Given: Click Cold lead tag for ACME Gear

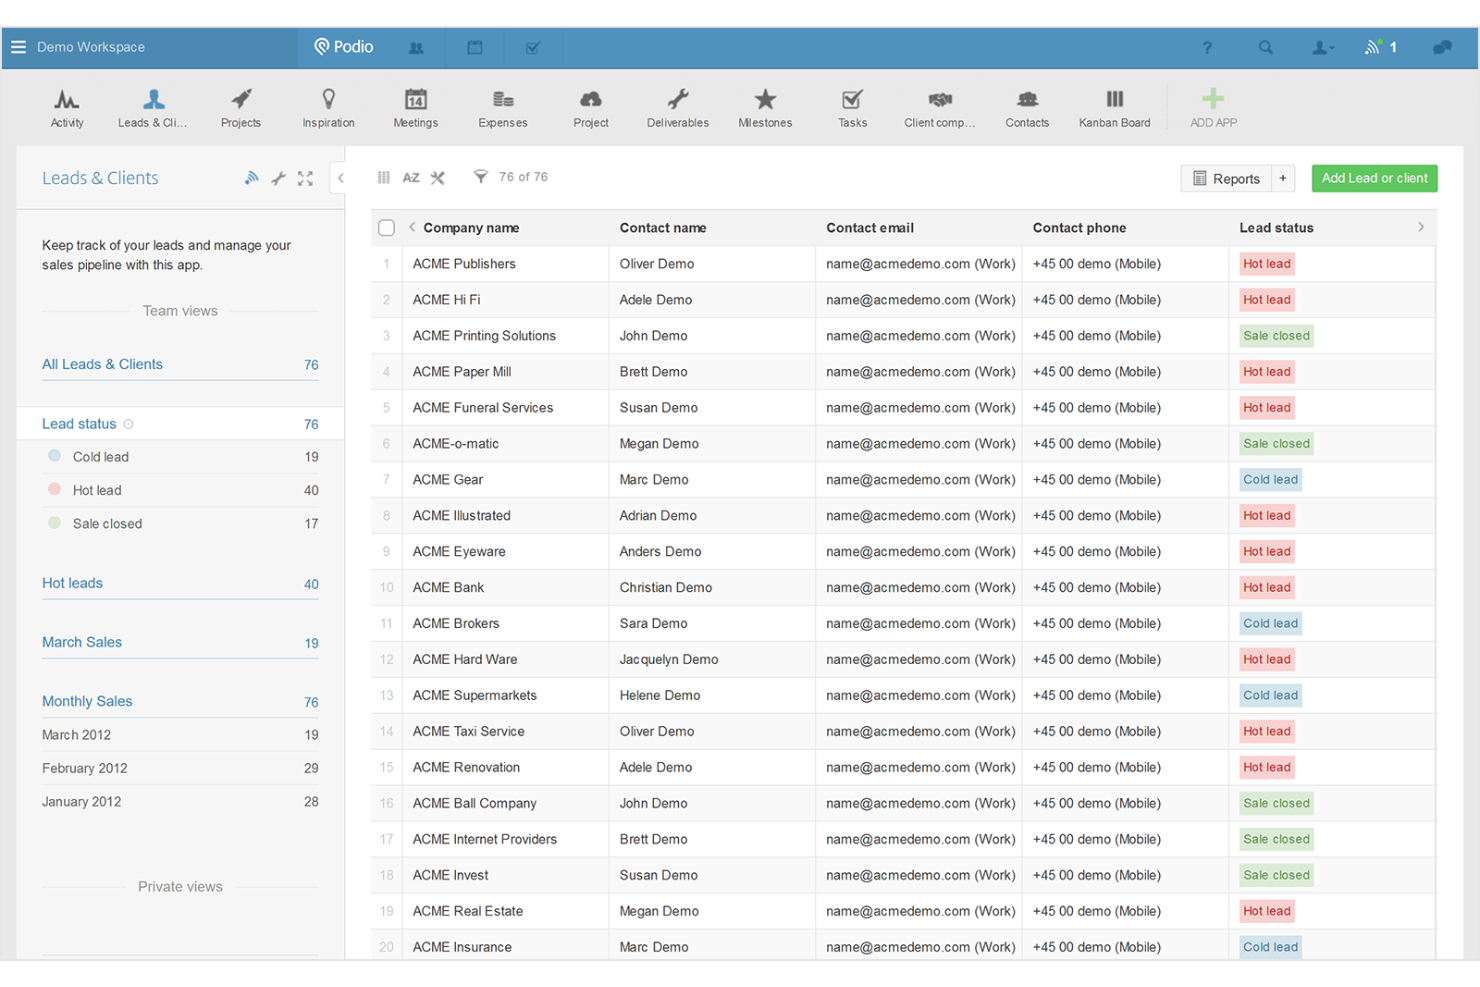Looking at the screenshot, I should pos(1270,480).
